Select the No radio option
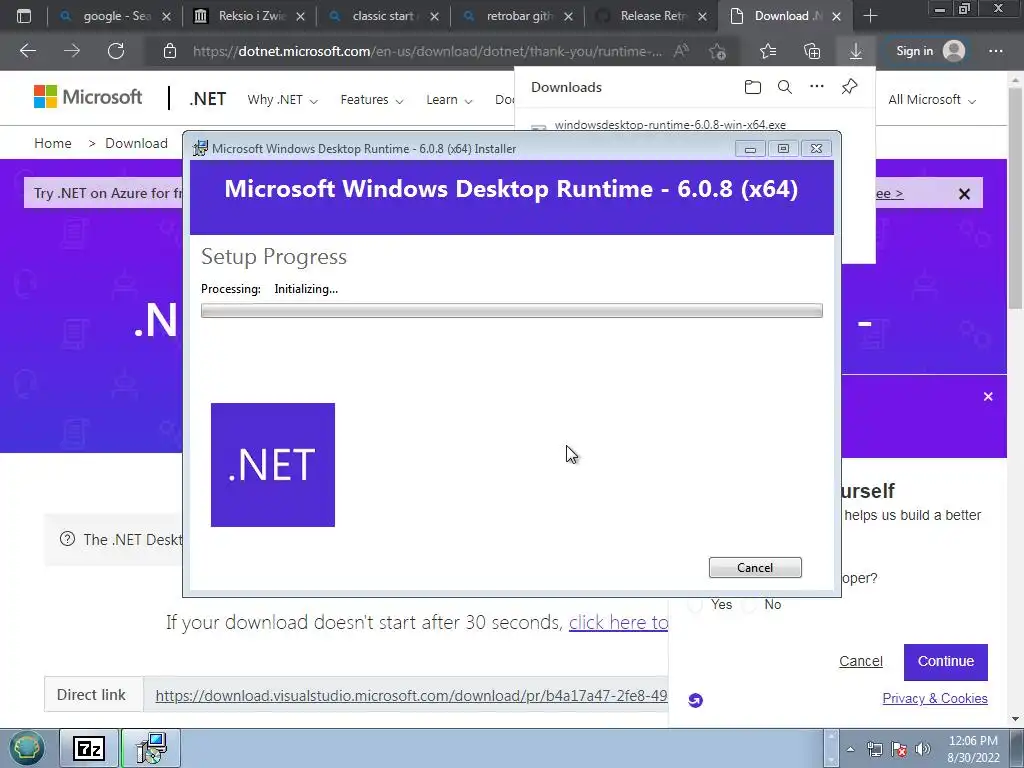Image resolution: width=1024 pixels, height=768 pixels. point(749,605)
